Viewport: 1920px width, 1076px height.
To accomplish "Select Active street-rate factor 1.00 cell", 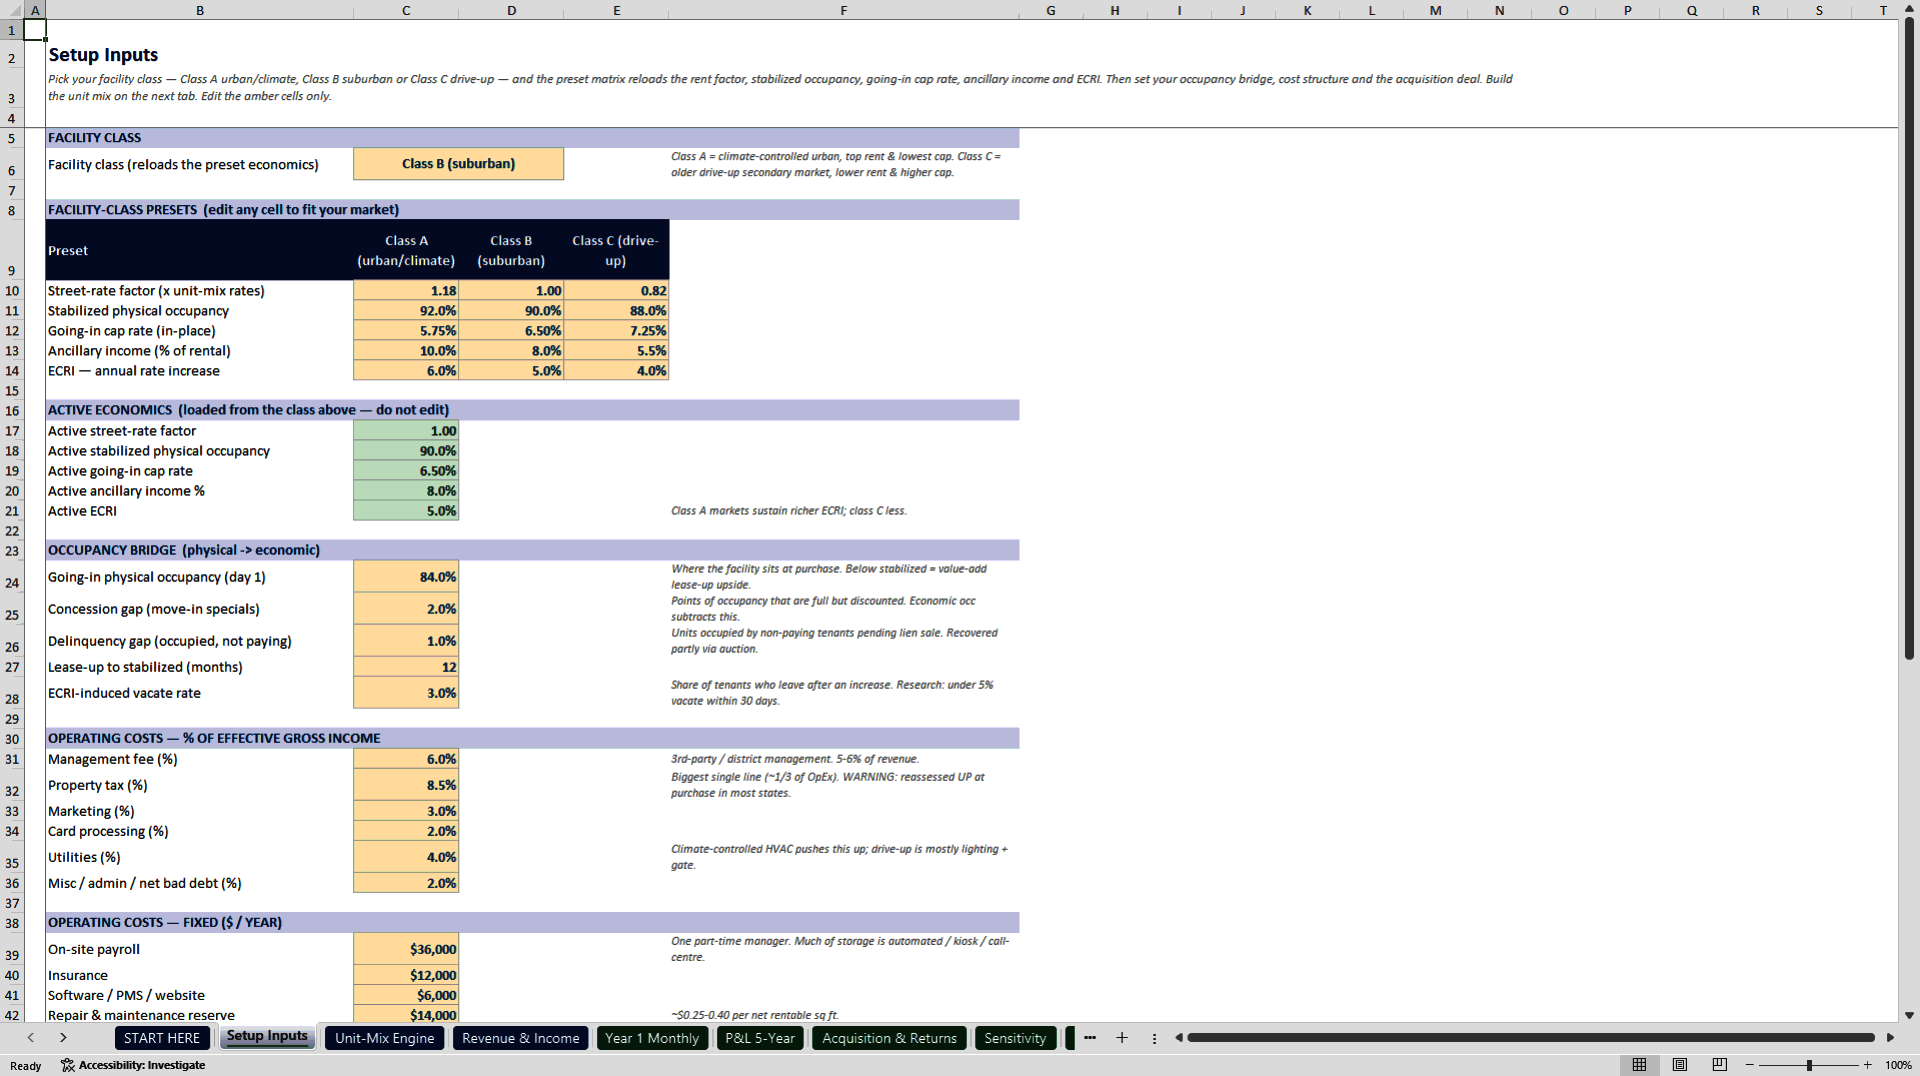I will point(406,431).
